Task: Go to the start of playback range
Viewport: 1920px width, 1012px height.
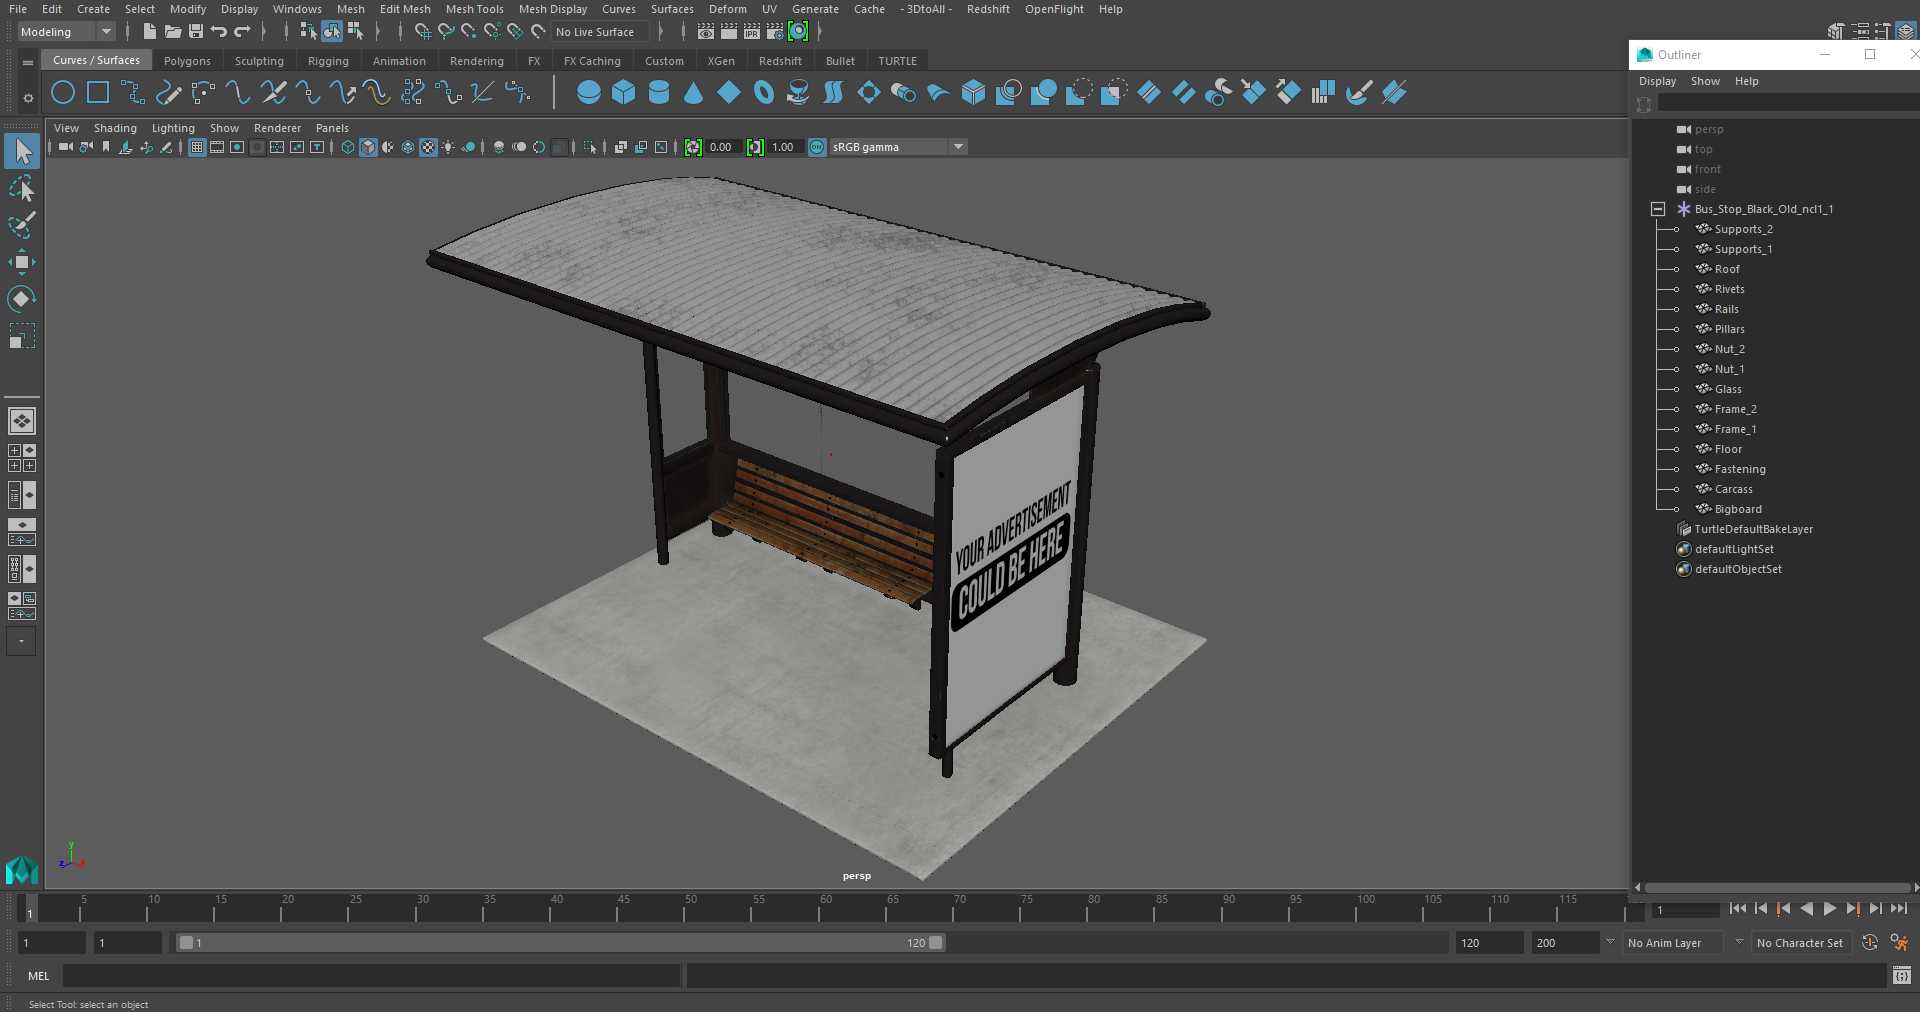Action: coord(1737,909)
